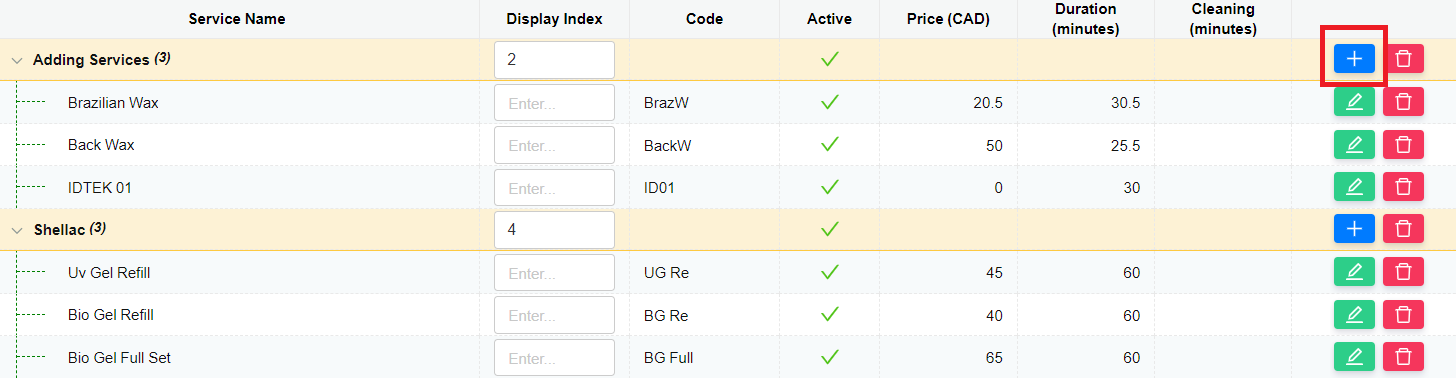The image size is (1456, 378).
Task: Sort by Price (CAD) column header
Action: 948,19
